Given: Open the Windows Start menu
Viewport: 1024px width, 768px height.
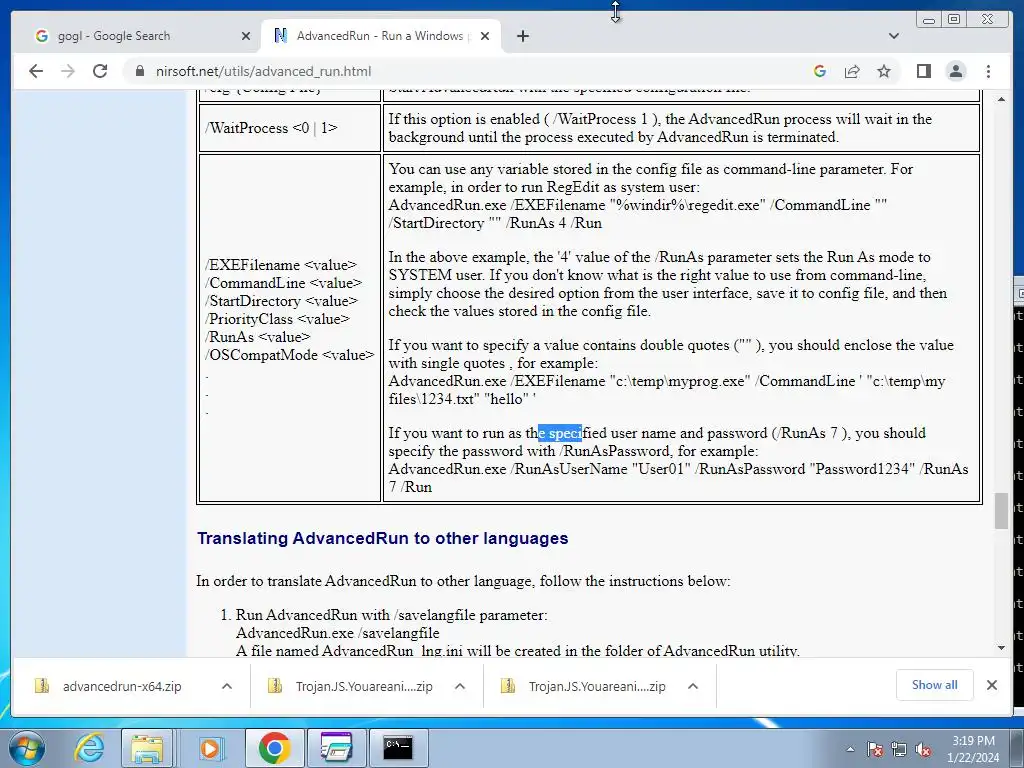Looking at the screenshot, I should 26,748.
